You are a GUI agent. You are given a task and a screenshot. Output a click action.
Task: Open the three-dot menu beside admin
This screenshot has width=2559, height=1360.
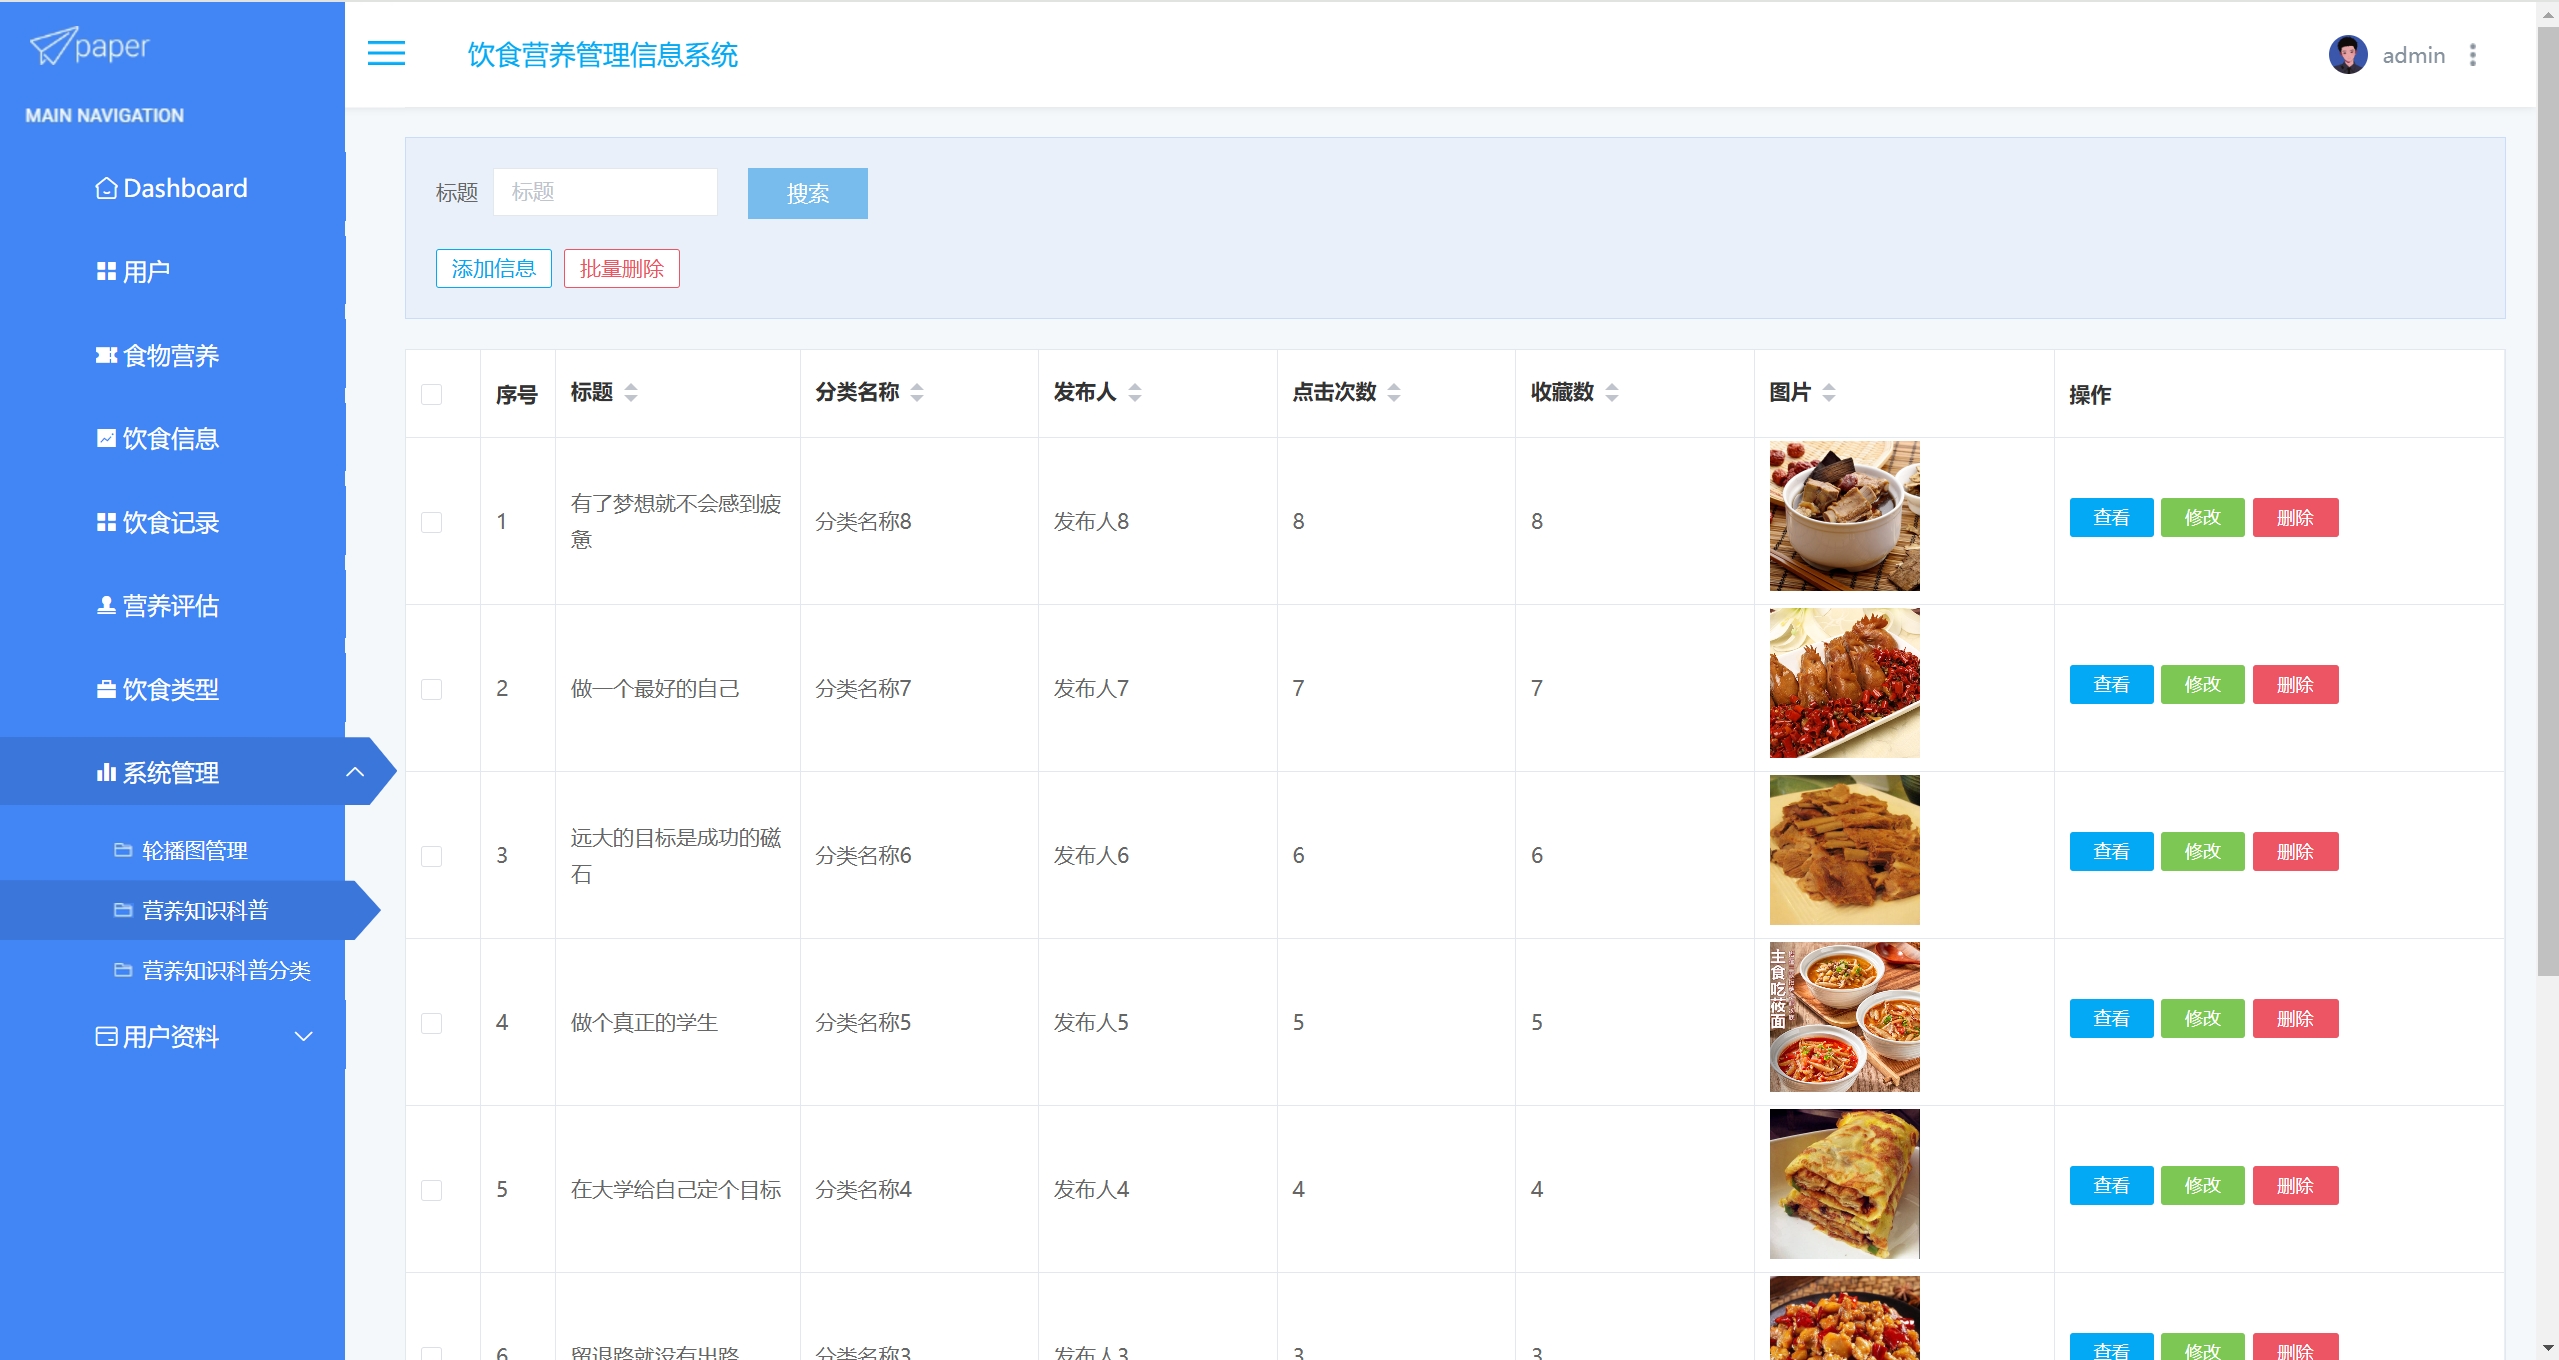pyautogui.click(x=2472, y=55)
